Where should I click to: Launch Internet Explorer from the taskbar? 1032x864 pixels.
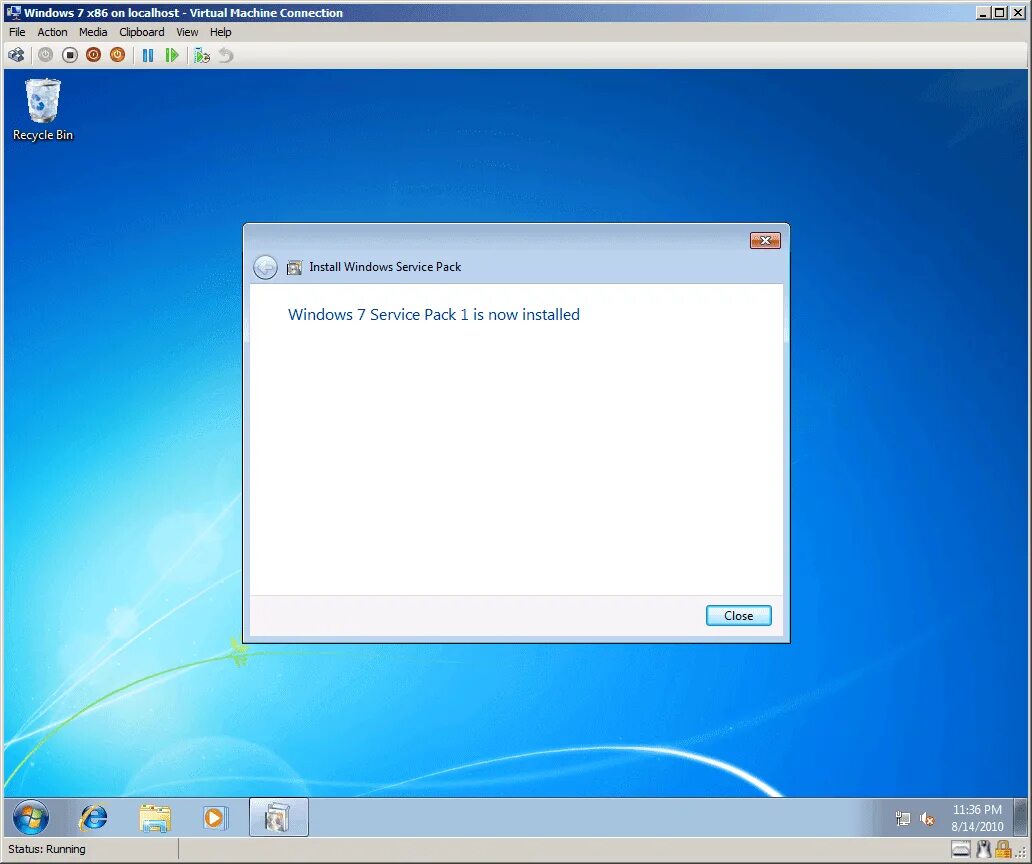(x=93, y=818)
